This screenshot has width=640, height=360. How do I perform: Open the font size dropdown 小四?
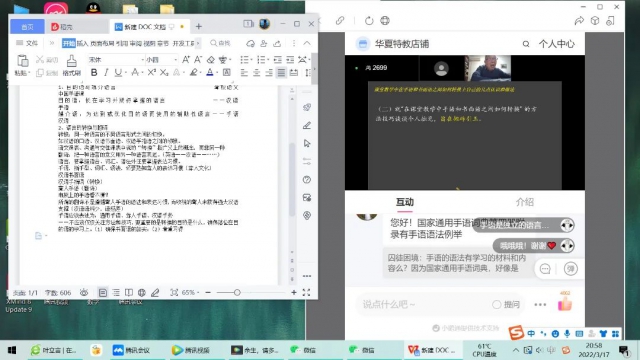(162, 60)
